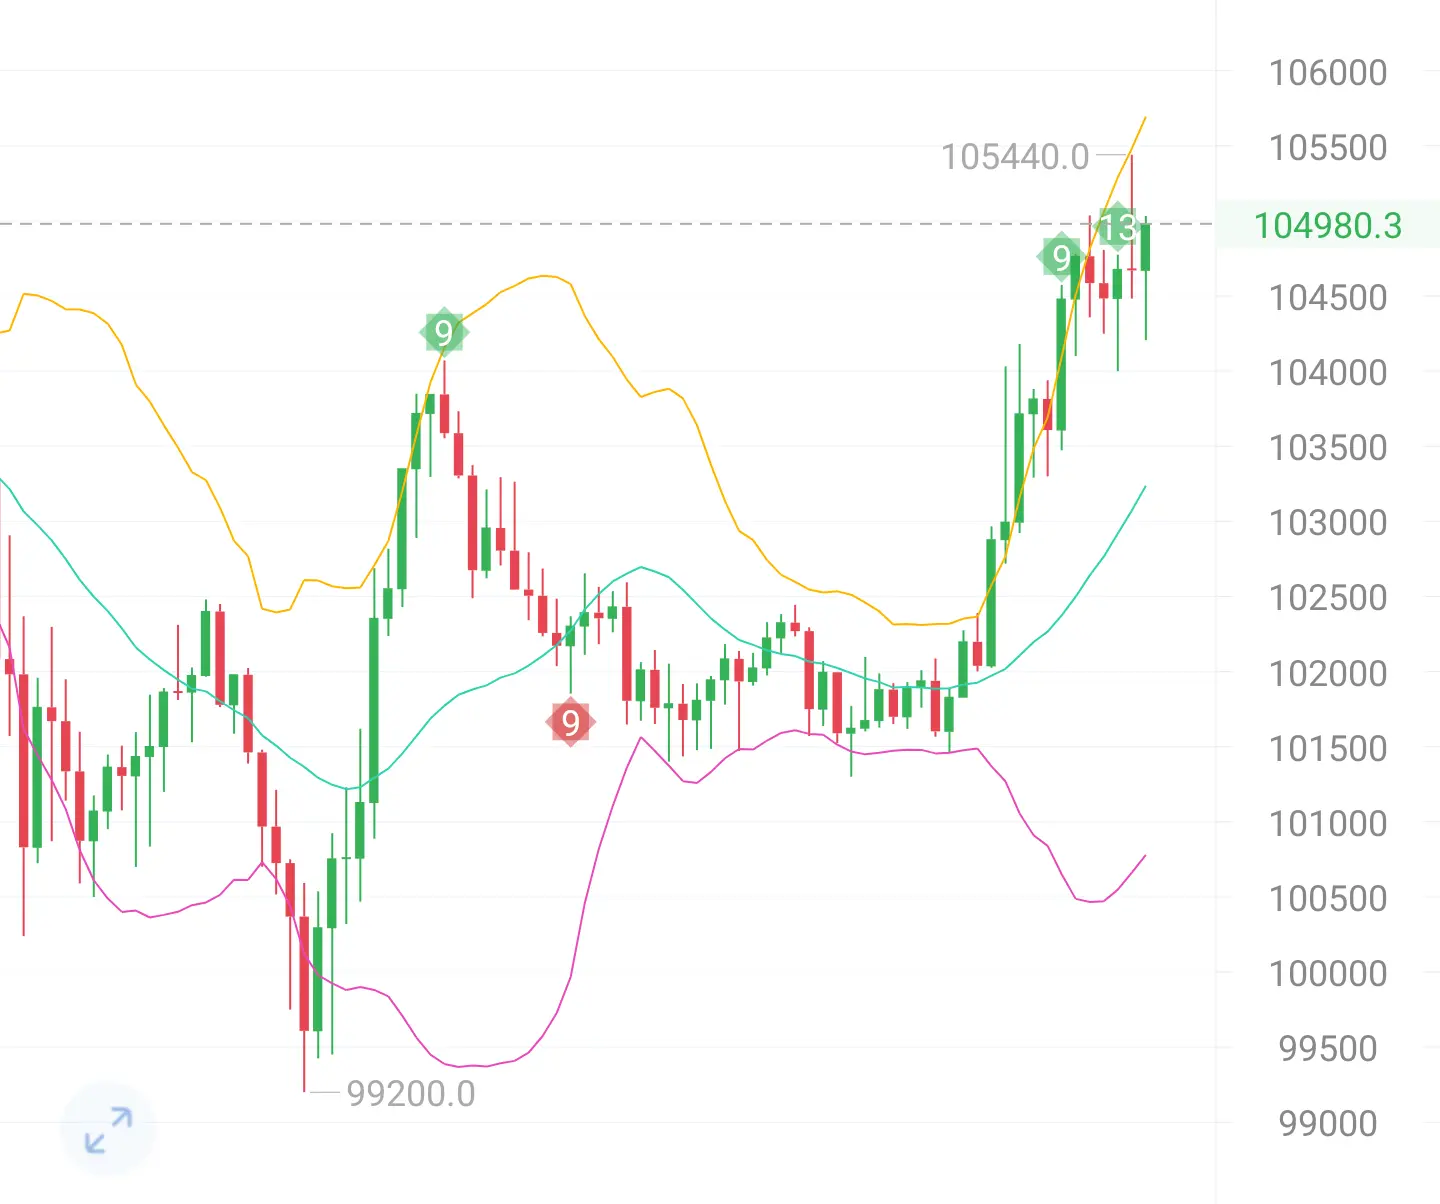Click the 101000 axis label
1440x1204 pixels.
coord(1328,823)
